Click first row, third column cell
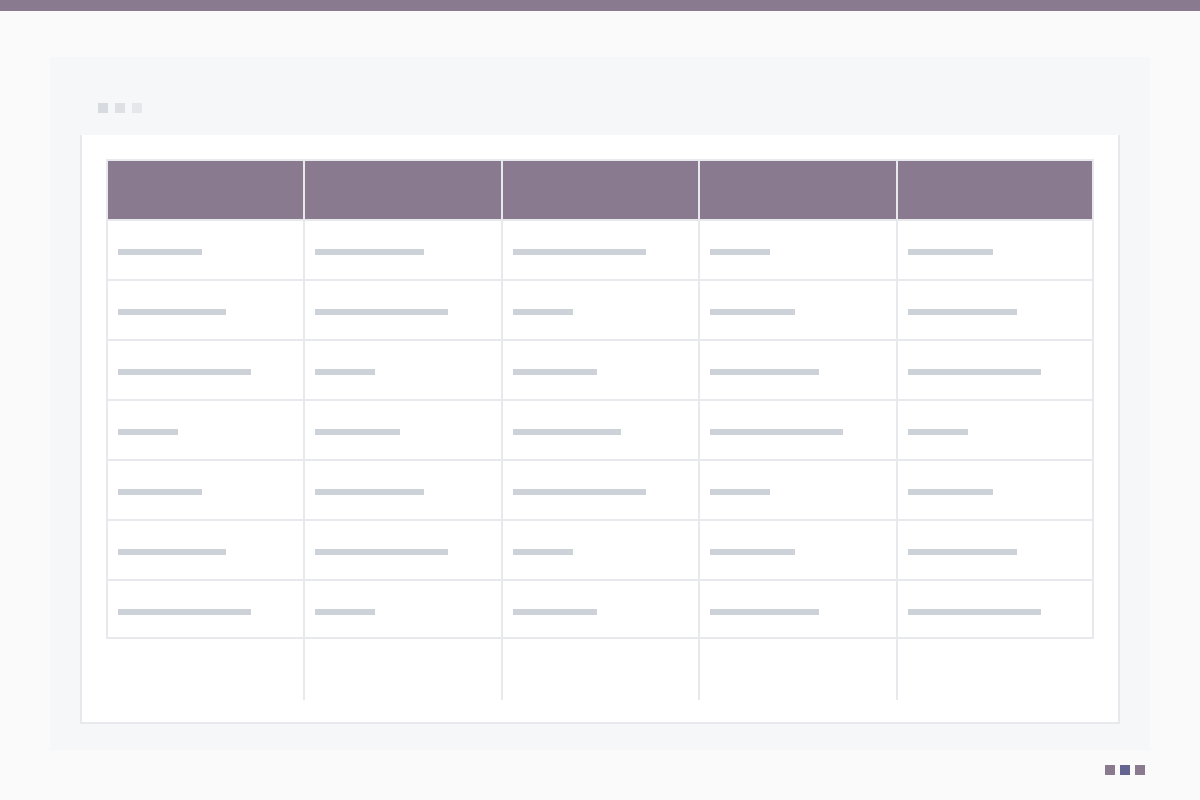This screenshot has width=1200, height=800. [x=600, y=250]
